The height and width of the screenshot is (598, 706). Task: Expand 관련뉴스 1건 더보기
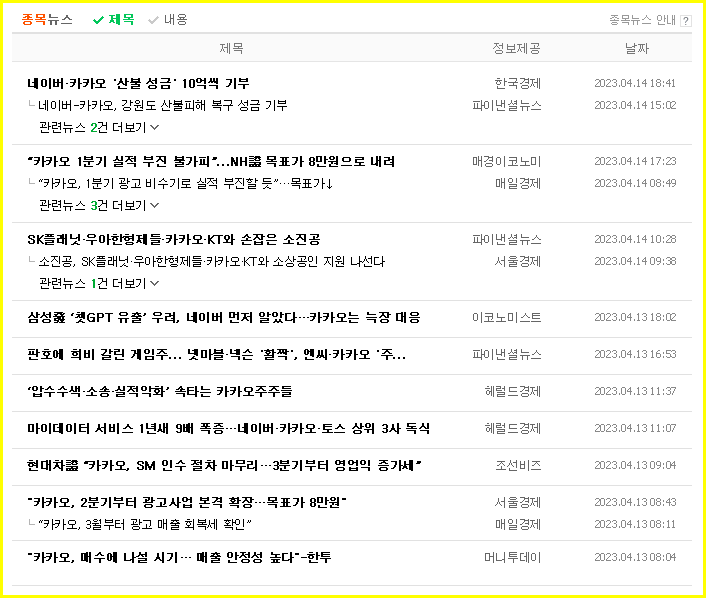pos(99,283)
